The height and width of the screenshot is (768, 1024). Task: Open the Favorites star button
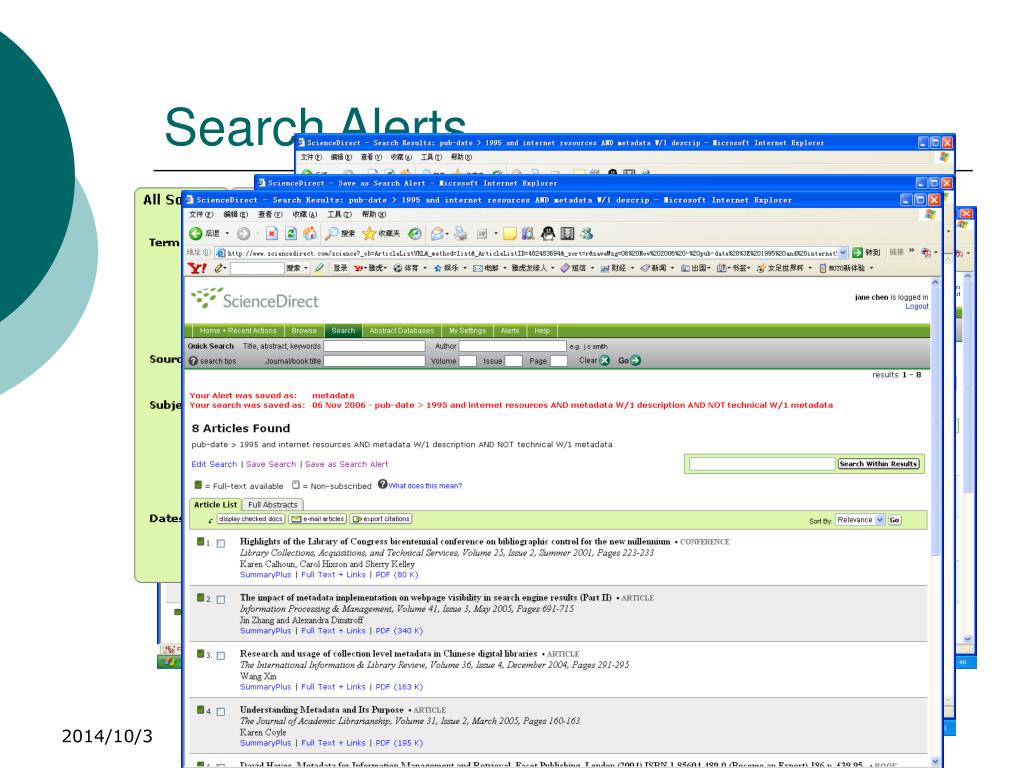coord(381,233)
